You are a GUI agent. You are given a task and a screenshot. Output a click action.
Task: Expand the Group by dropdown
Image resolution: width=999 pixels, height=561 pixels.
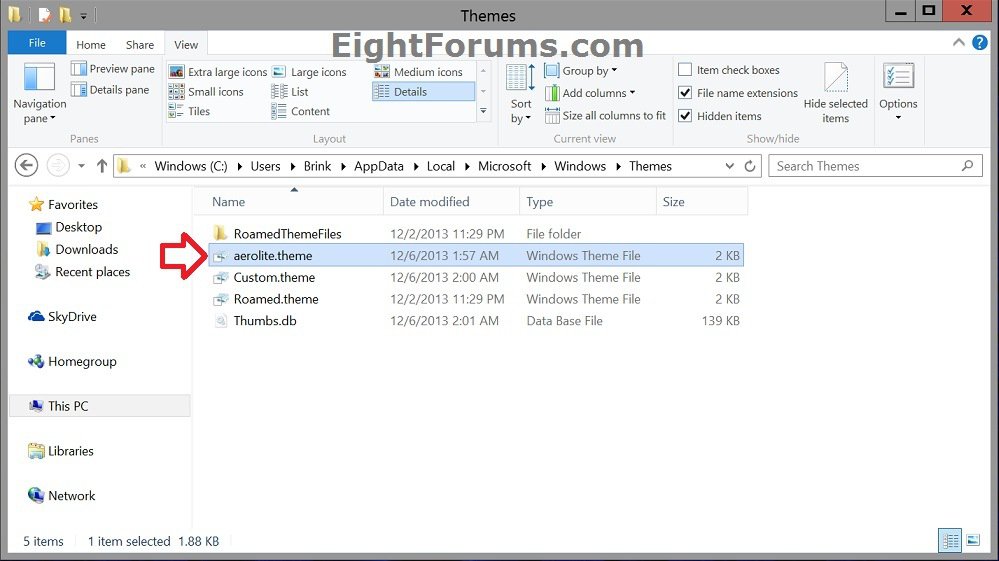581,70
